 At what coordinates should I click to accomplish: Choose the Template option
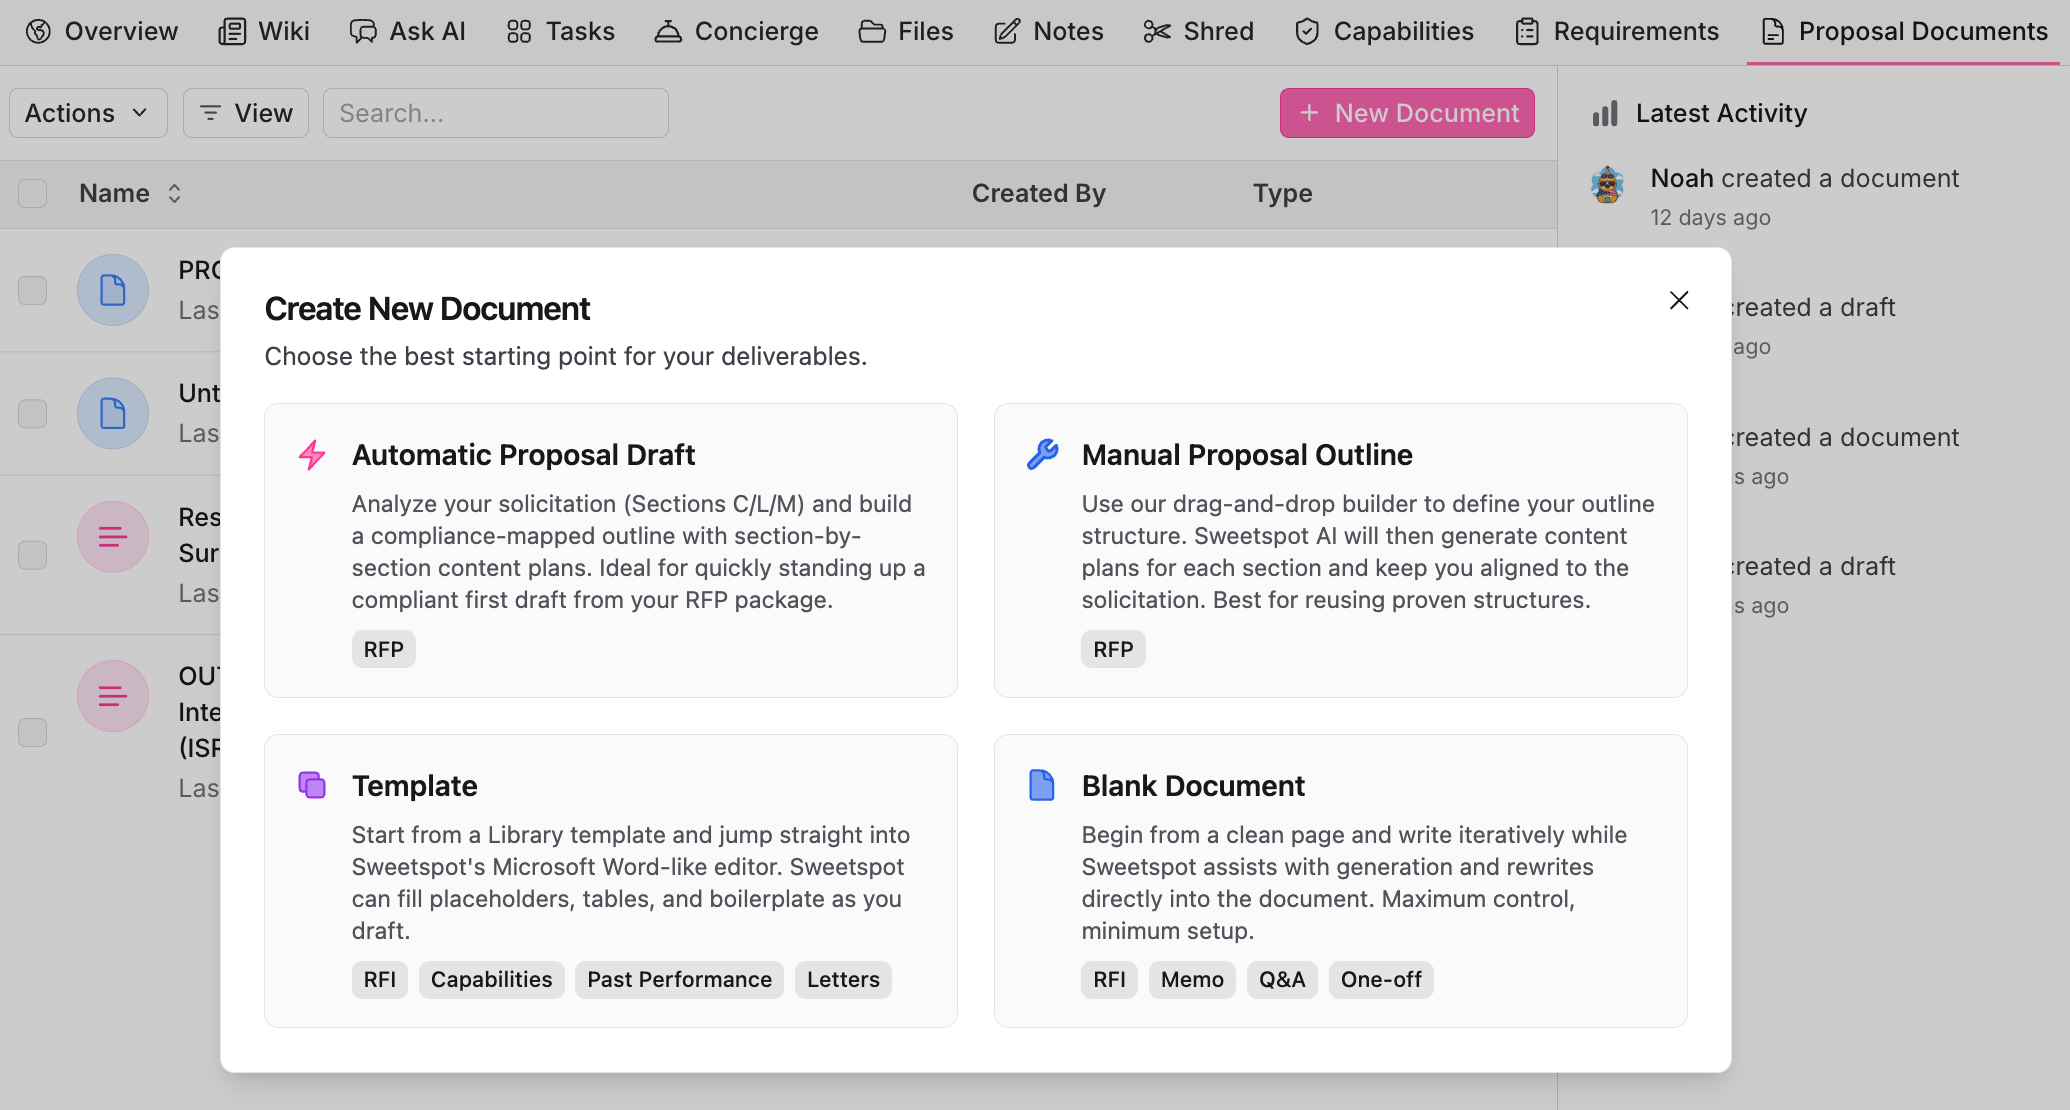(x=611, y=881)
